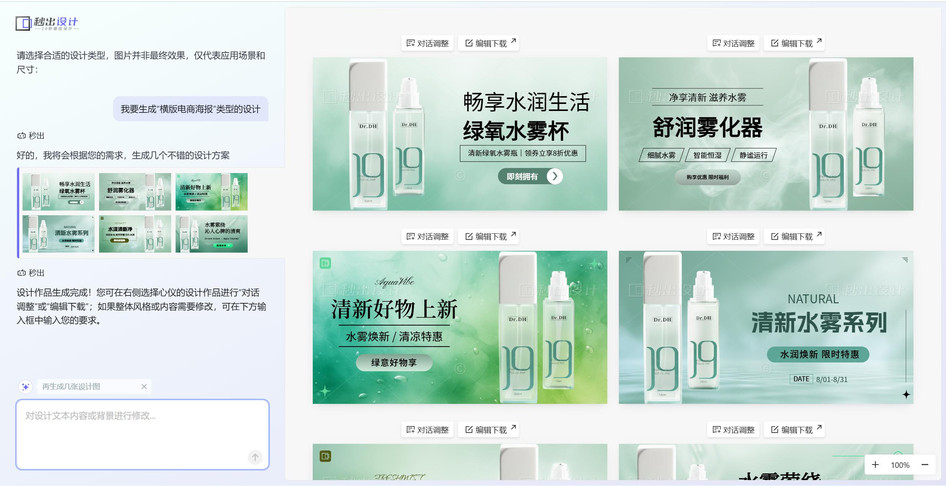946x486 pixels.
Task: Open 对话调整 for the 清新水雾系列 design
Action: pos(734,236)
